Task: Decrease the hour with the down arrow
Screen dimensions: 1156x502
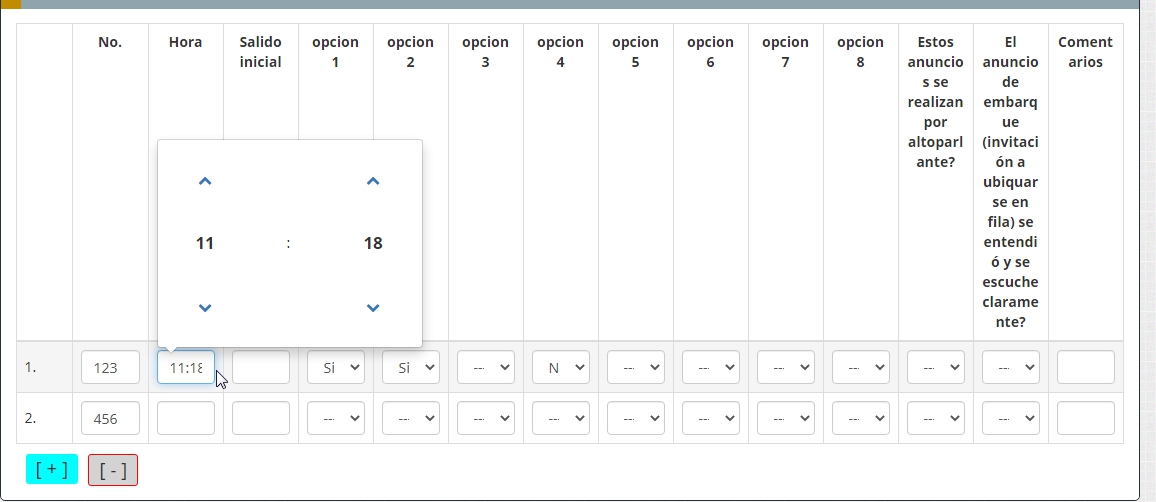Action: click(x=205, y=308)
